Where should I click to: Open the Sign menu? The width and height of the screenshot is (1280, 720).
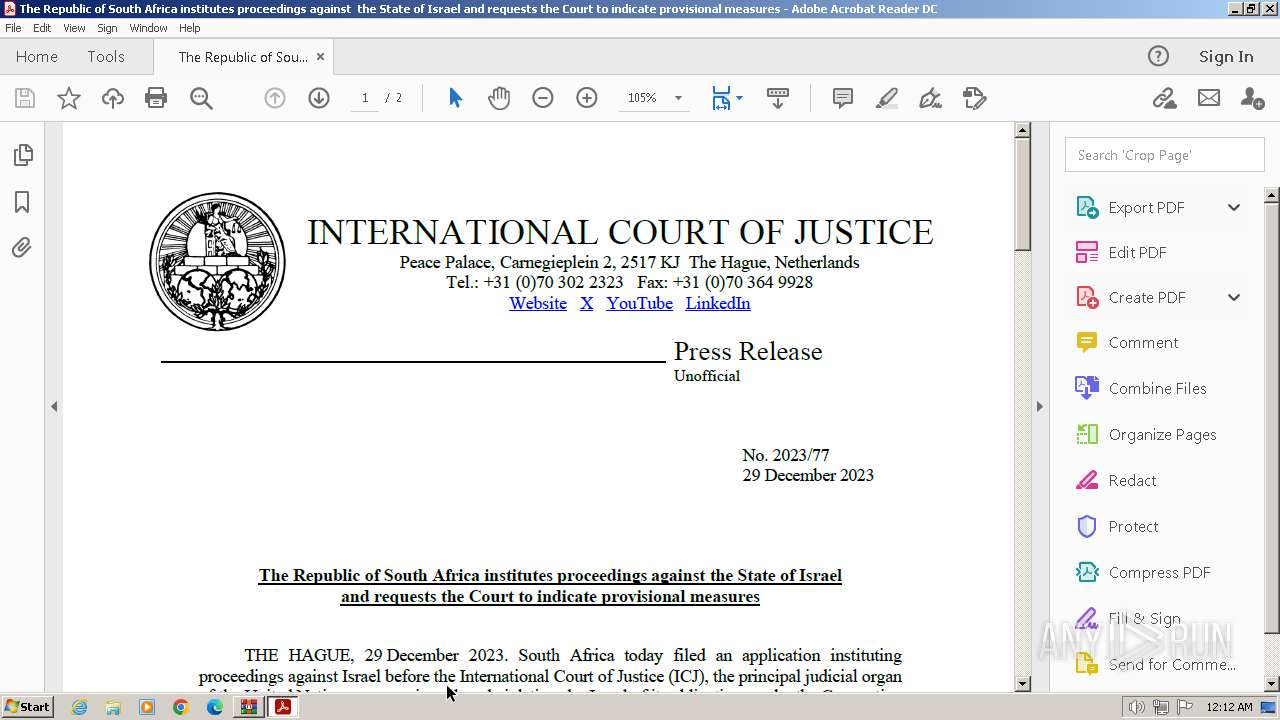tap(107, 28)
